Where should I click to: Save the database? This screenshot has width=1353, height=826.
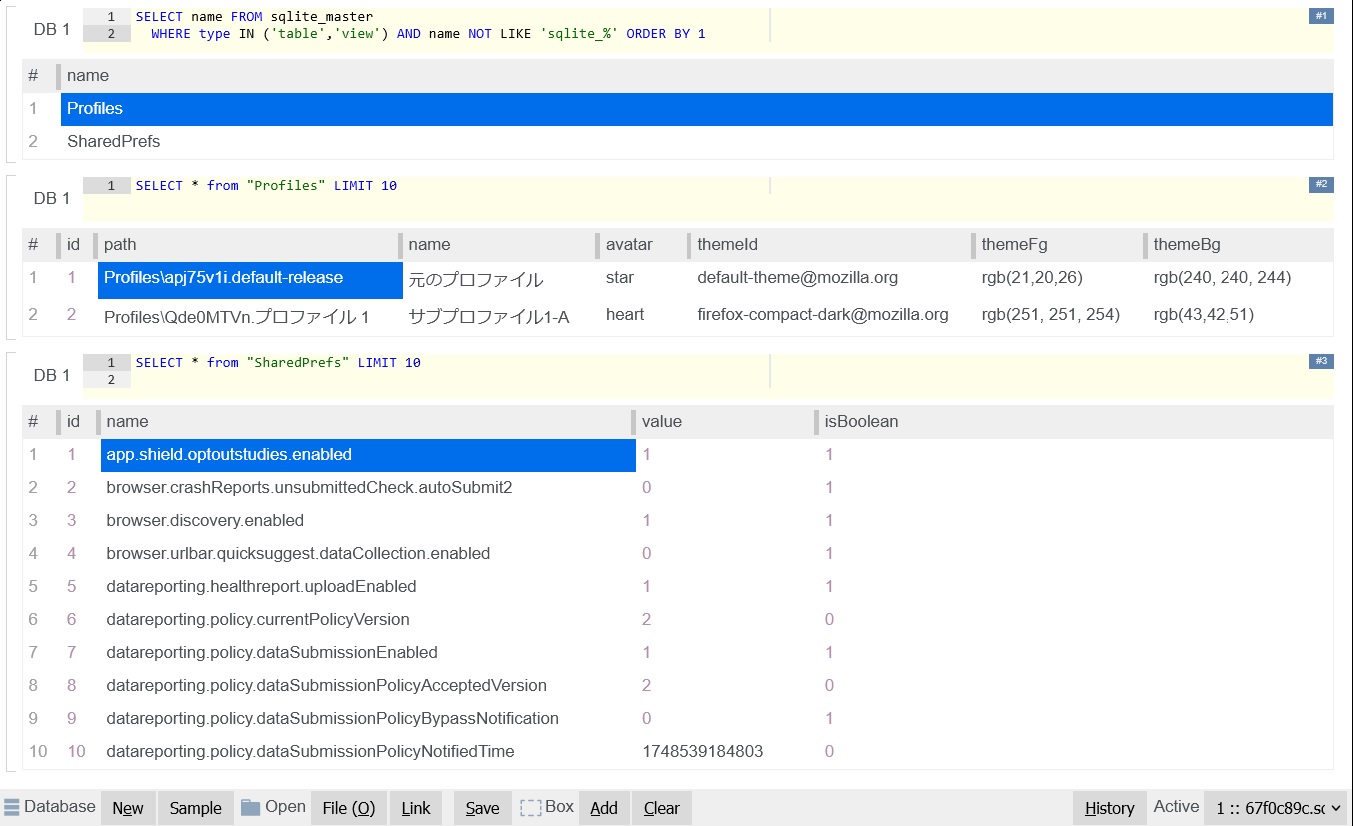tap(482, 808)
